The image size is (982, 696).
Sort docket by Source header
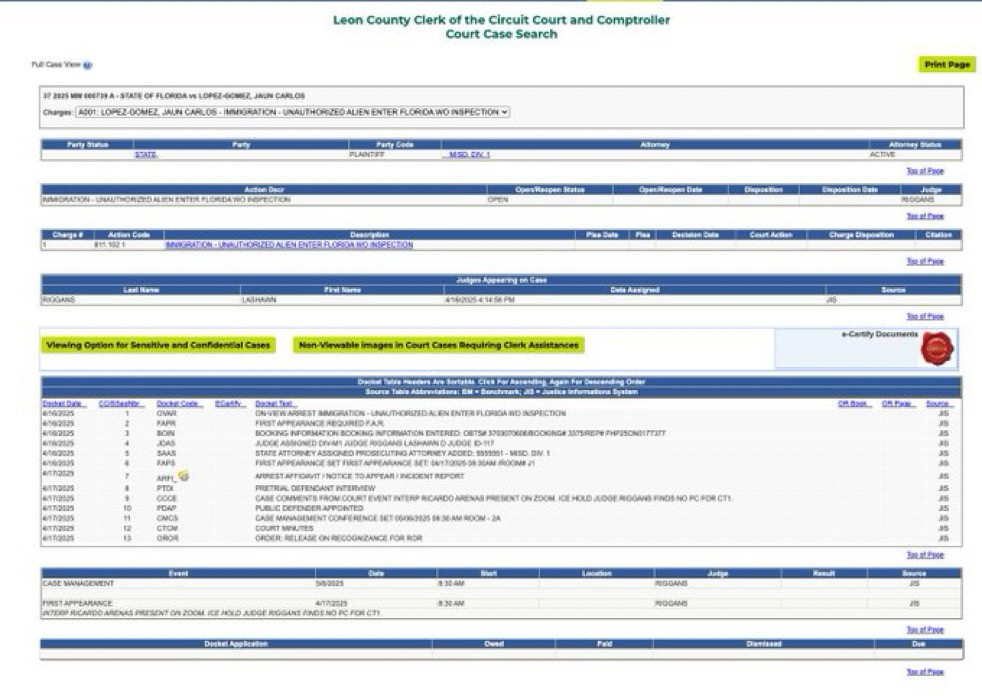click(939, 403)
